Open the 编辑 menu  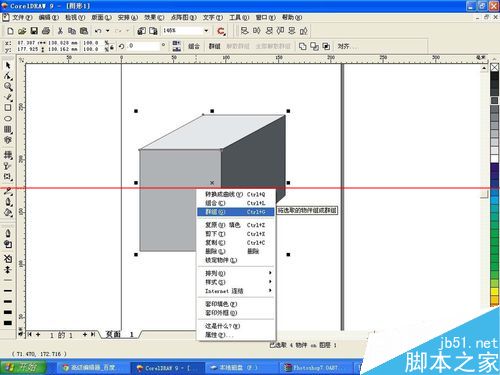click(x=49, y=17)
